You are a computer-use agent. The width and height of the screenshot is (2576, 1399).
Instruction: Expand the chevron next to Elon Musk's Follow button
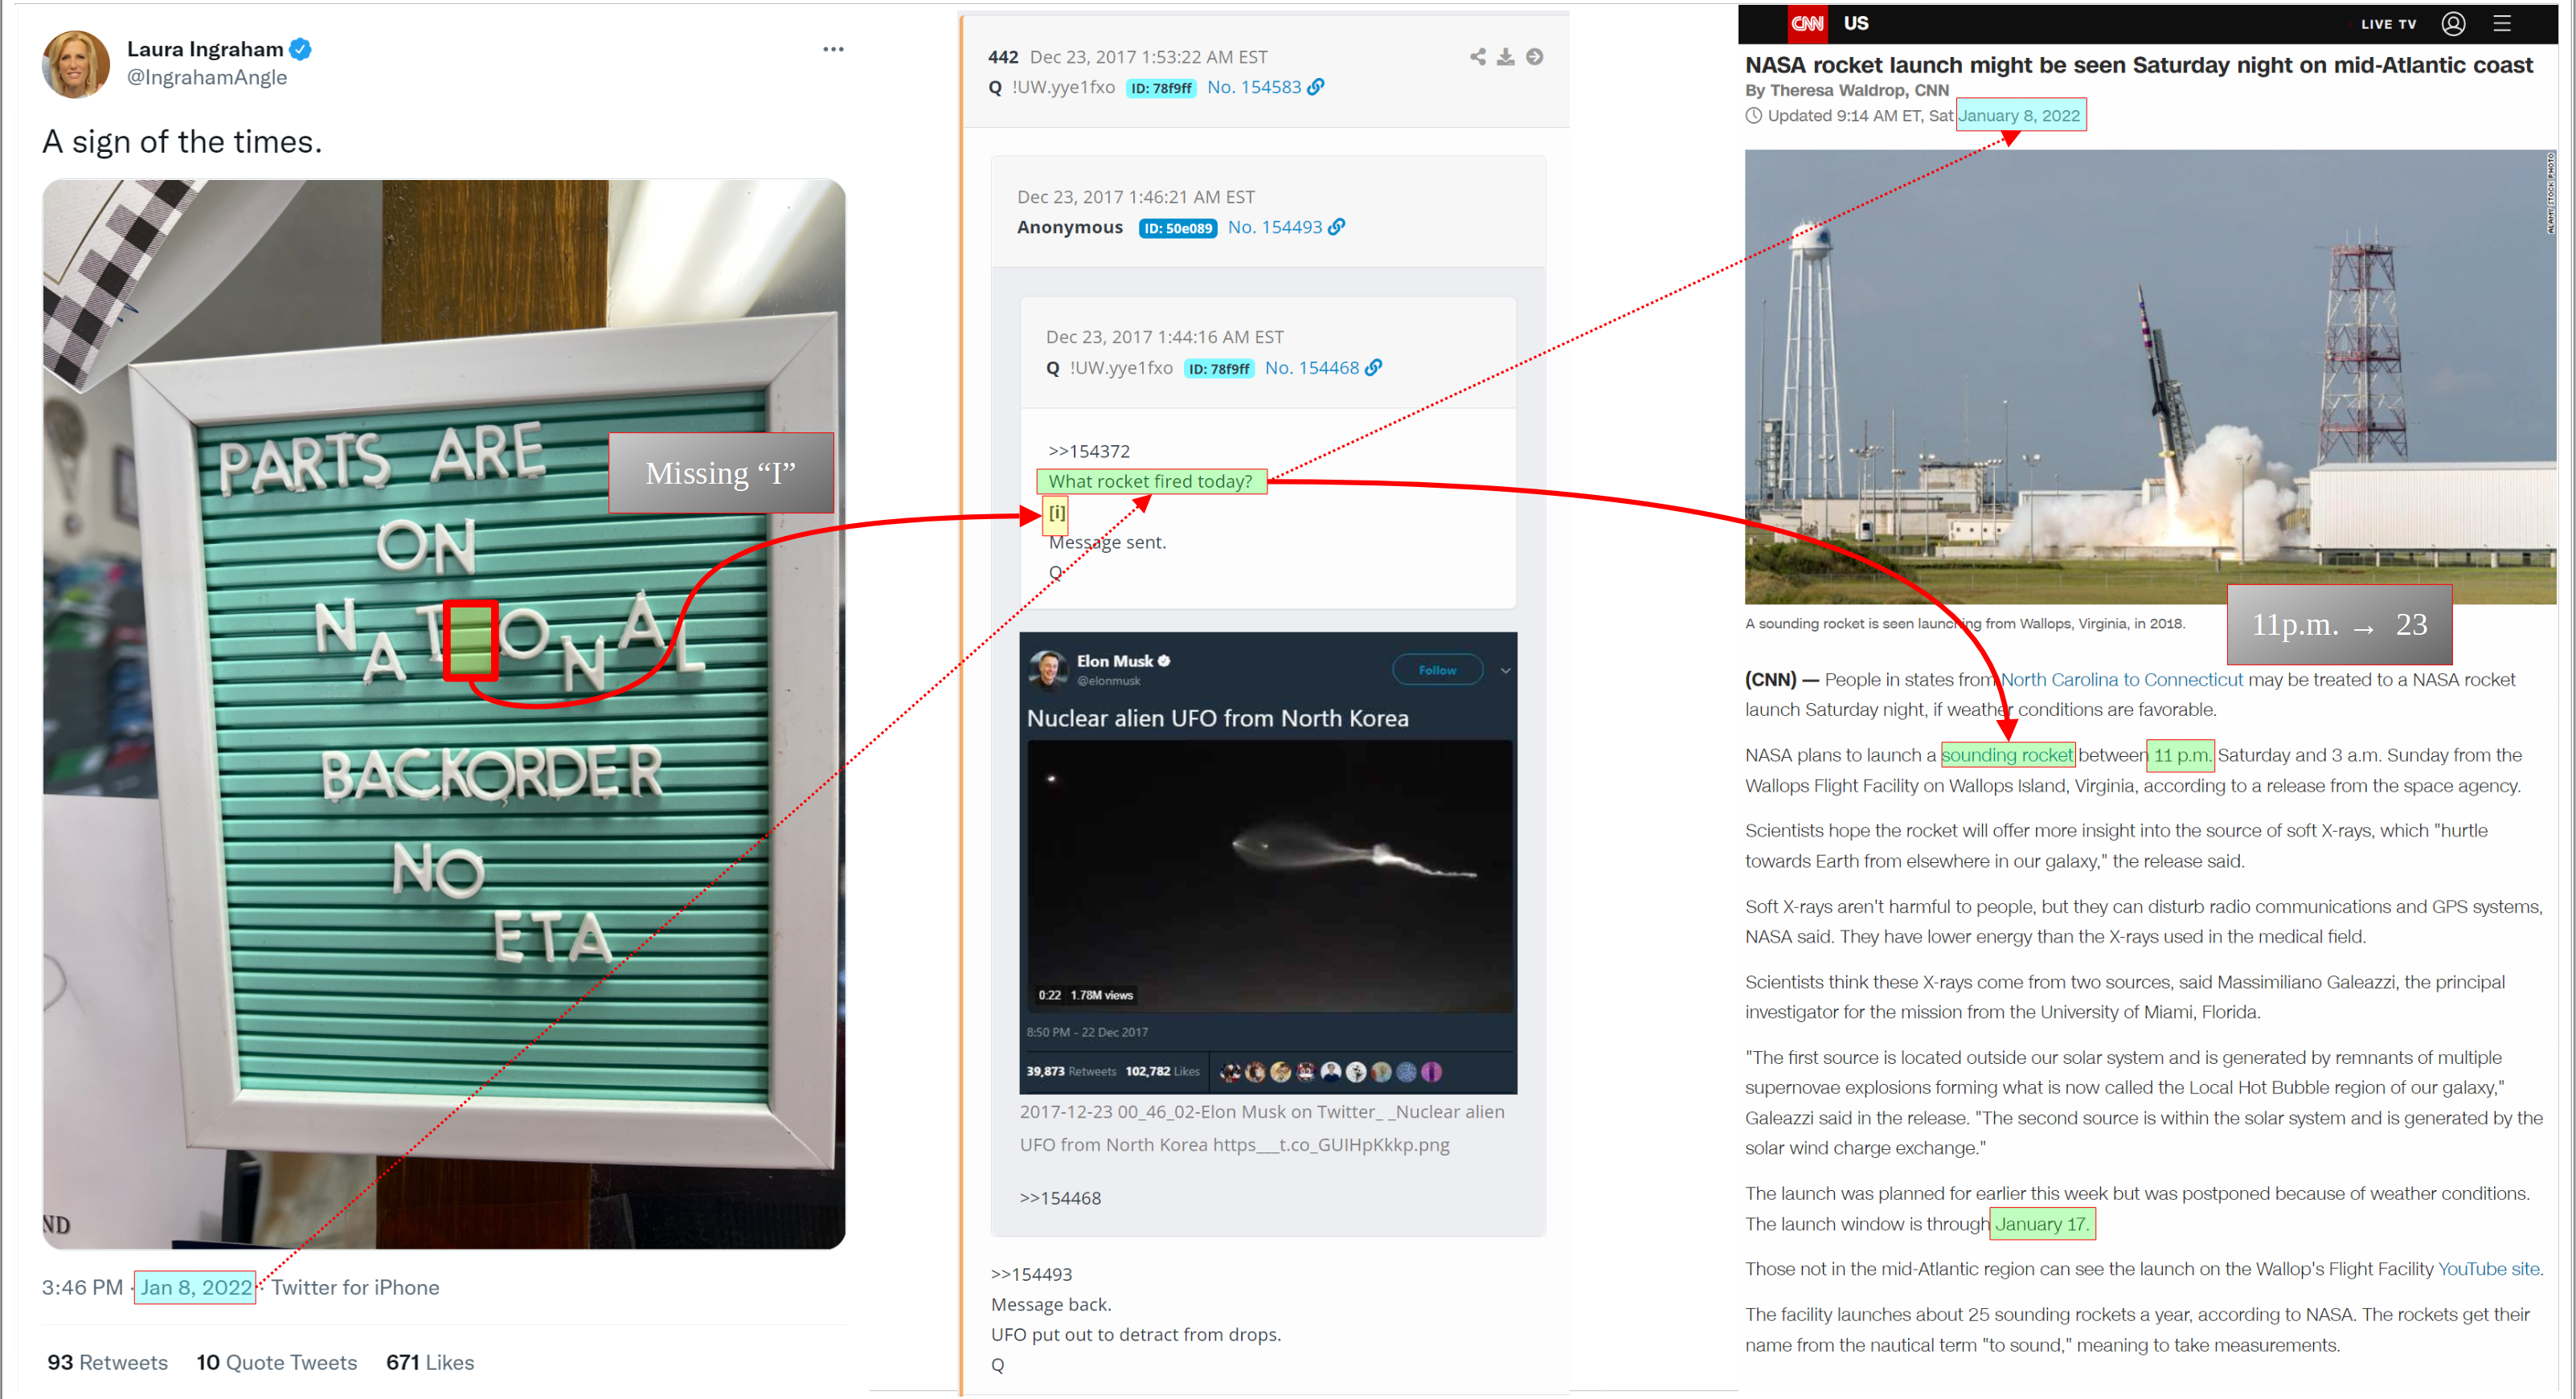point(1505,670)
